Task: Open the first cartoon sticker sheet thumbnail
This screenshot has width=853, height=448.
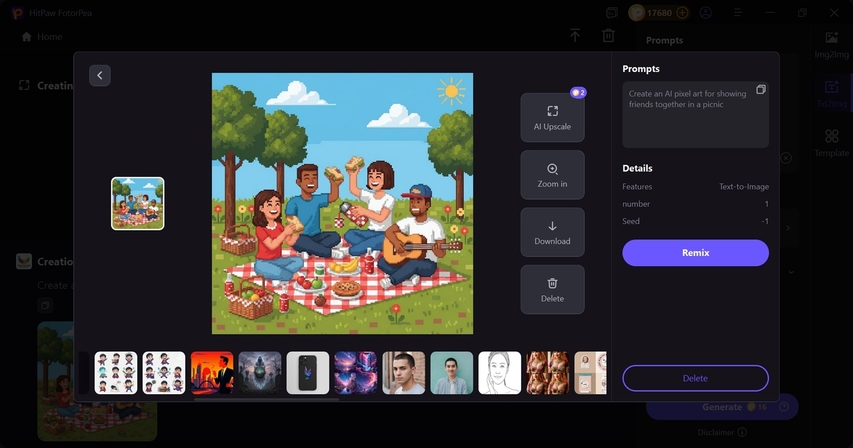Action: [116, 373]
